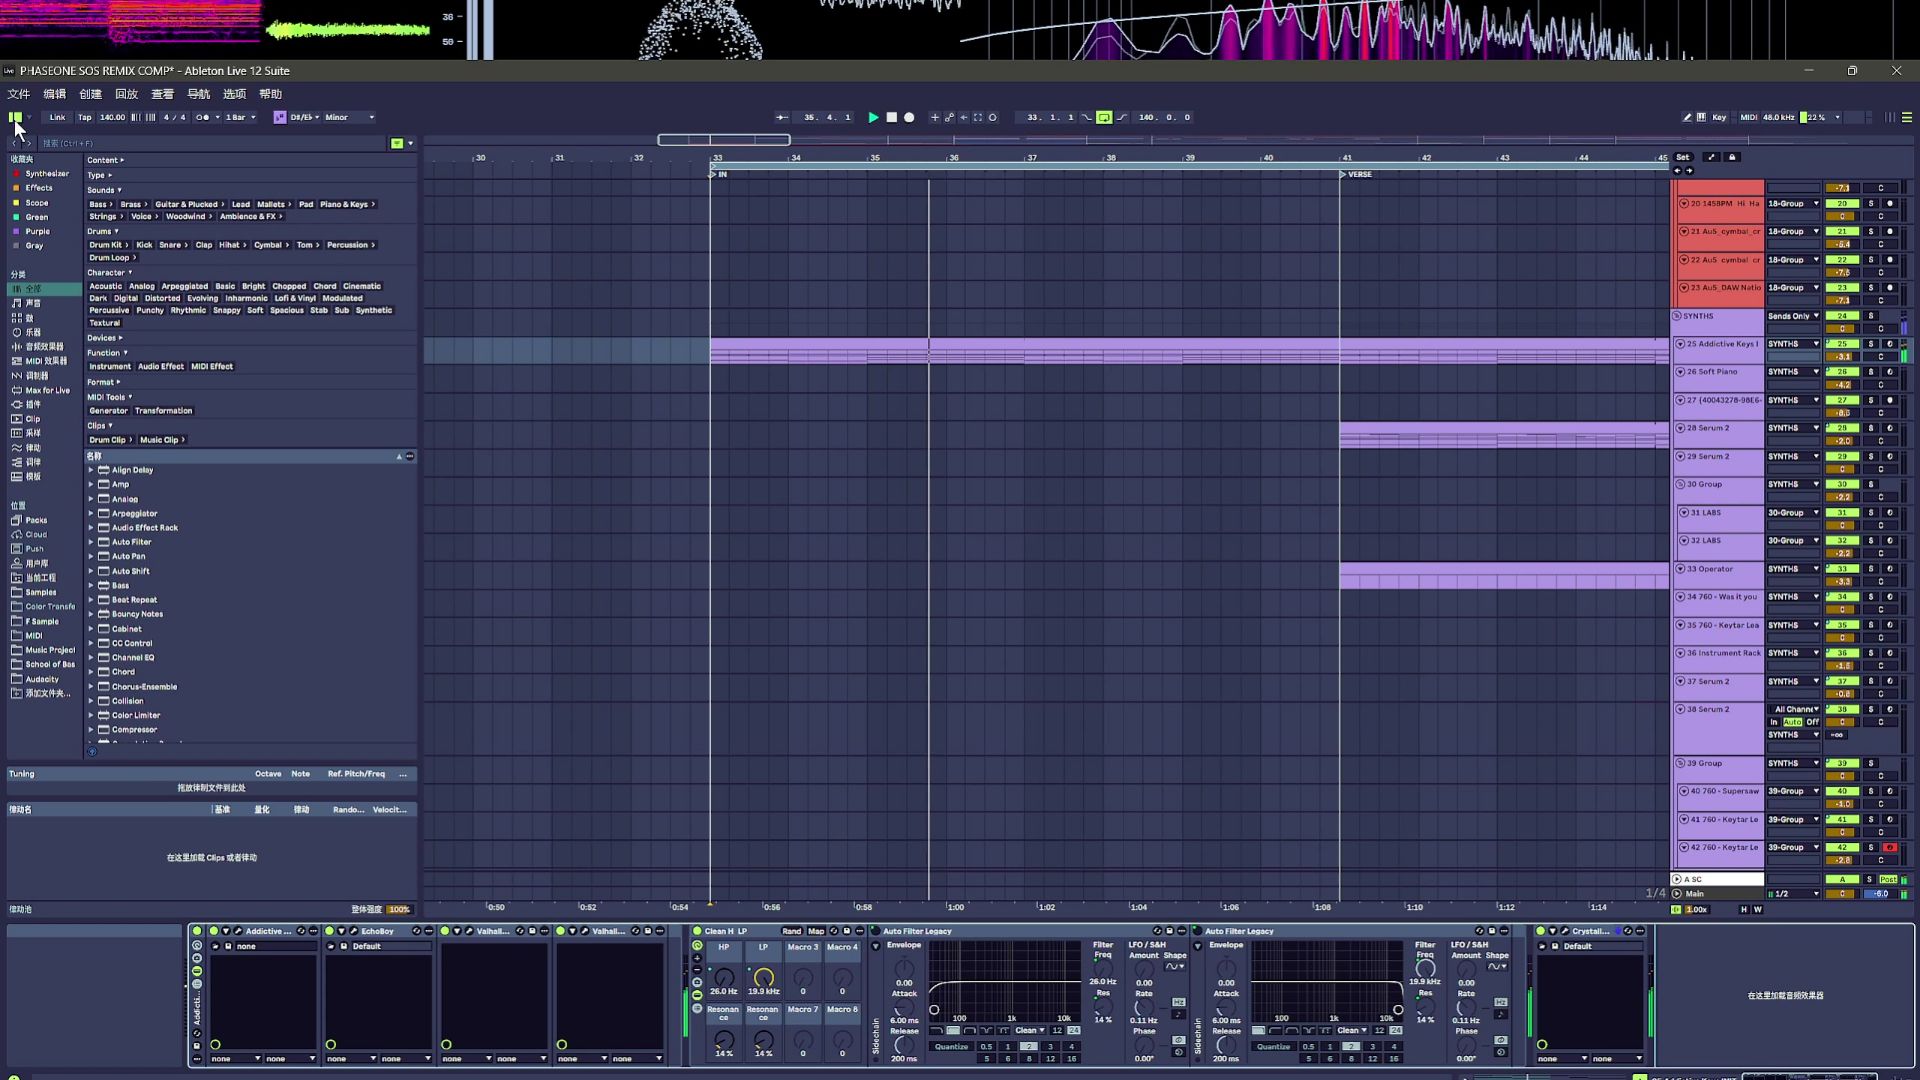The width and height of the screenshot is (1920, 1080).
Task: Open output routing dropdown for track 28 Serum 2
Action: coord(1793,428)
